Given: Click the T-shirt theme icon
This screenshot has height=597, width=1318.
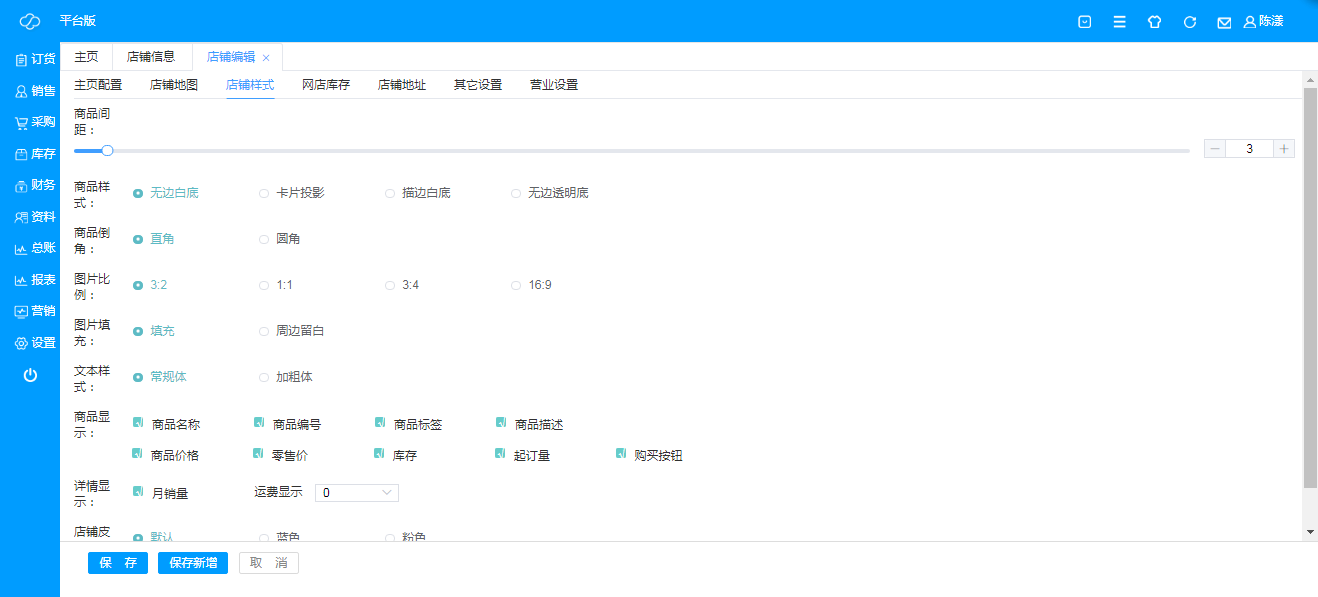Looking at the screenshot, I should tap(1155, 21).
